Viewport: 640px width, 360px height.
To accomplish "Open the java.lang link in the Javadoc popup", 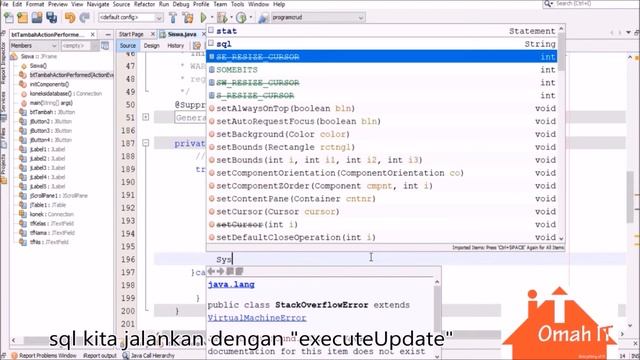I will click(x=231, y=284).
